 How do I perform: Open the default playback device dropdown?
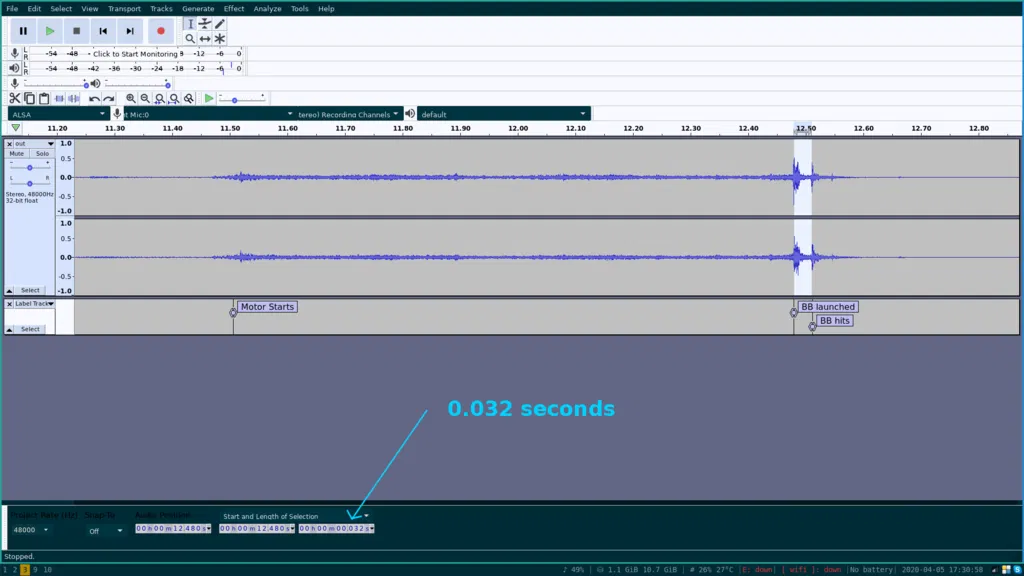[503, 114]
